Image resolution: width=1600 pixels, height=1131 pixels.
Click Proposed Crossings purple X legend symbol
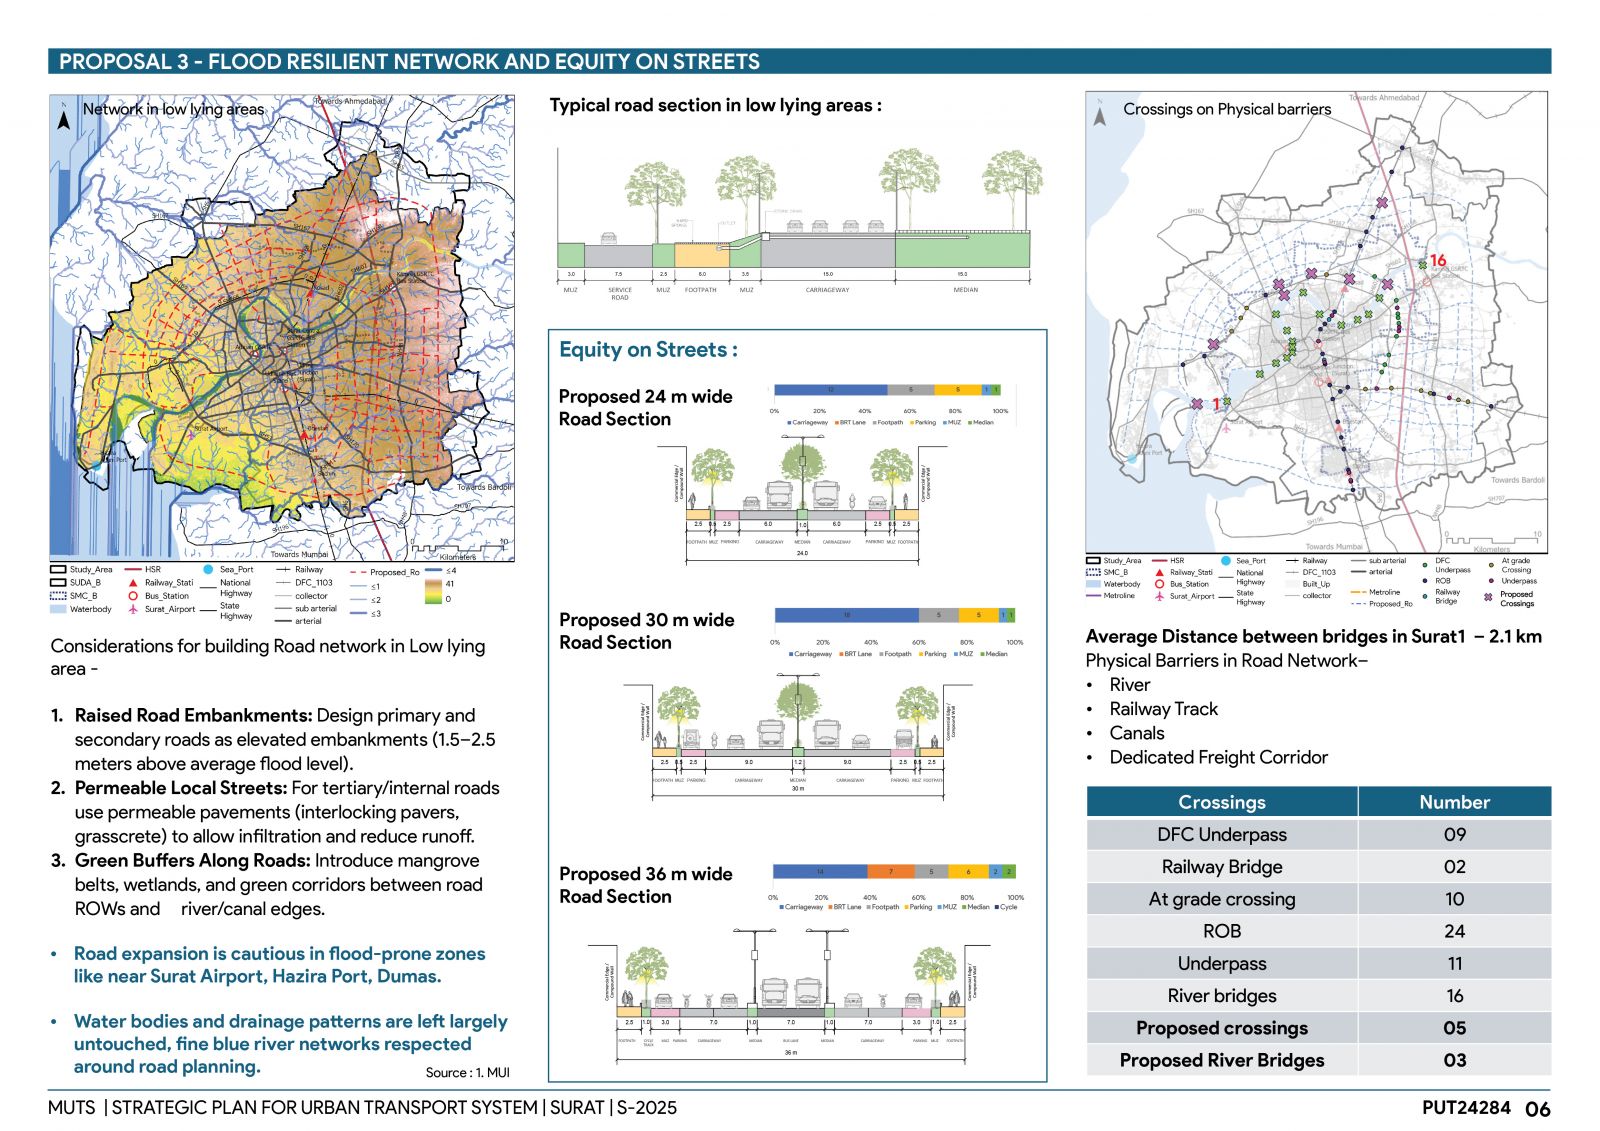pos(1488,597)
